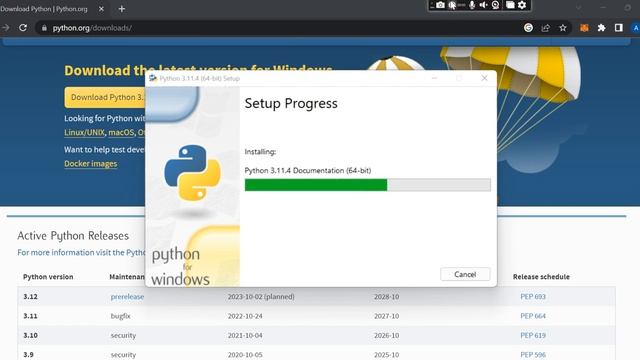Click the 2025-10 end of support date
Viewport: 640px width, 360px height.
point(387,355)
